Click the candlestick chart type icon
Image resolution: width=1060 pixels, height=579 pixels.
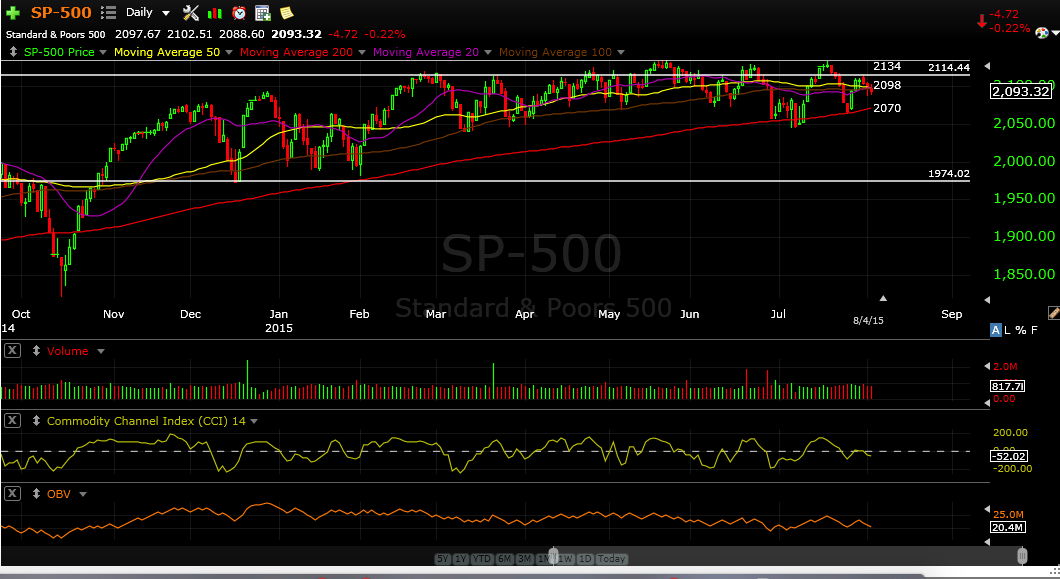click(x=215, y=13)
